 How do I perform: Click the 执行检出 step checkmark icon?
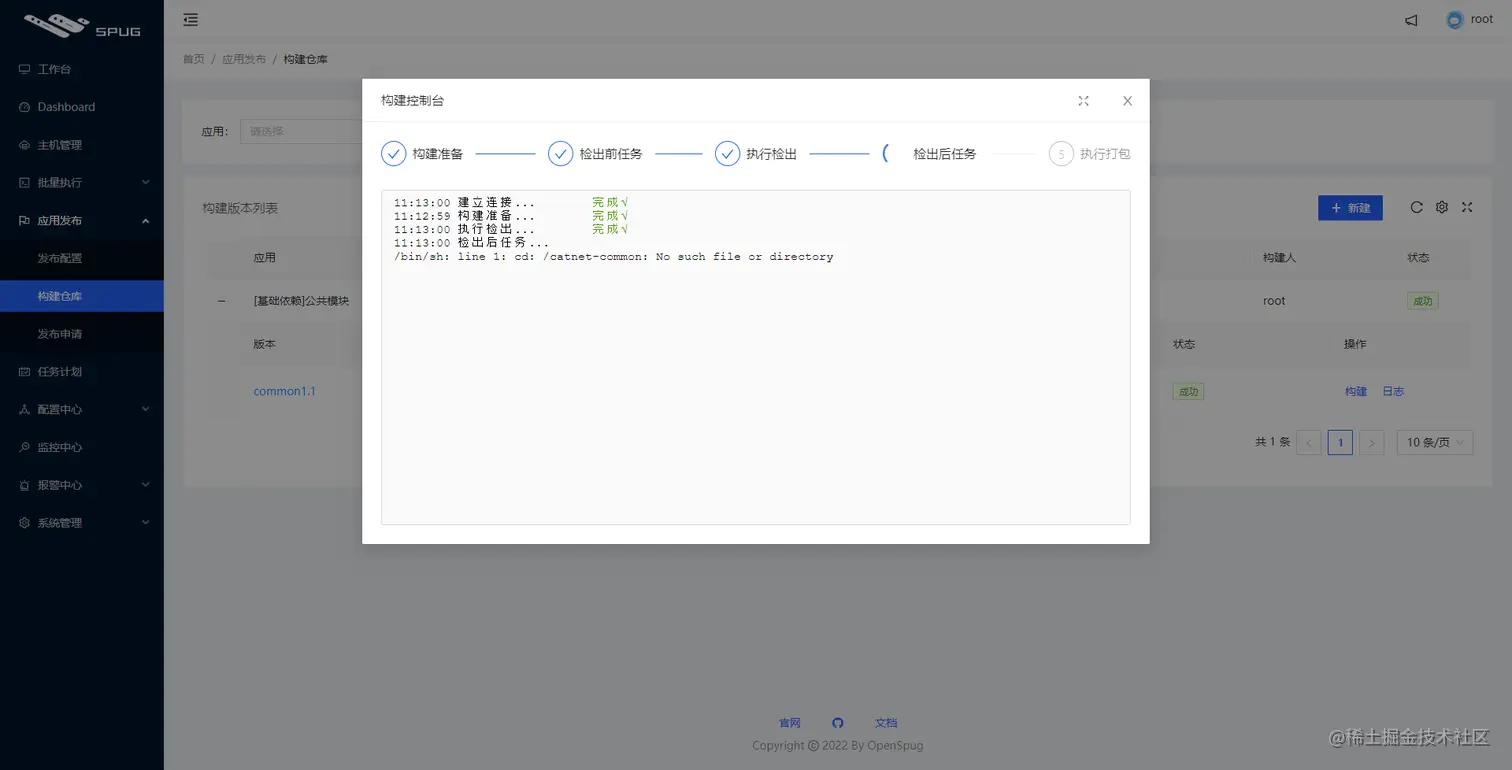[x=727, y=154]
